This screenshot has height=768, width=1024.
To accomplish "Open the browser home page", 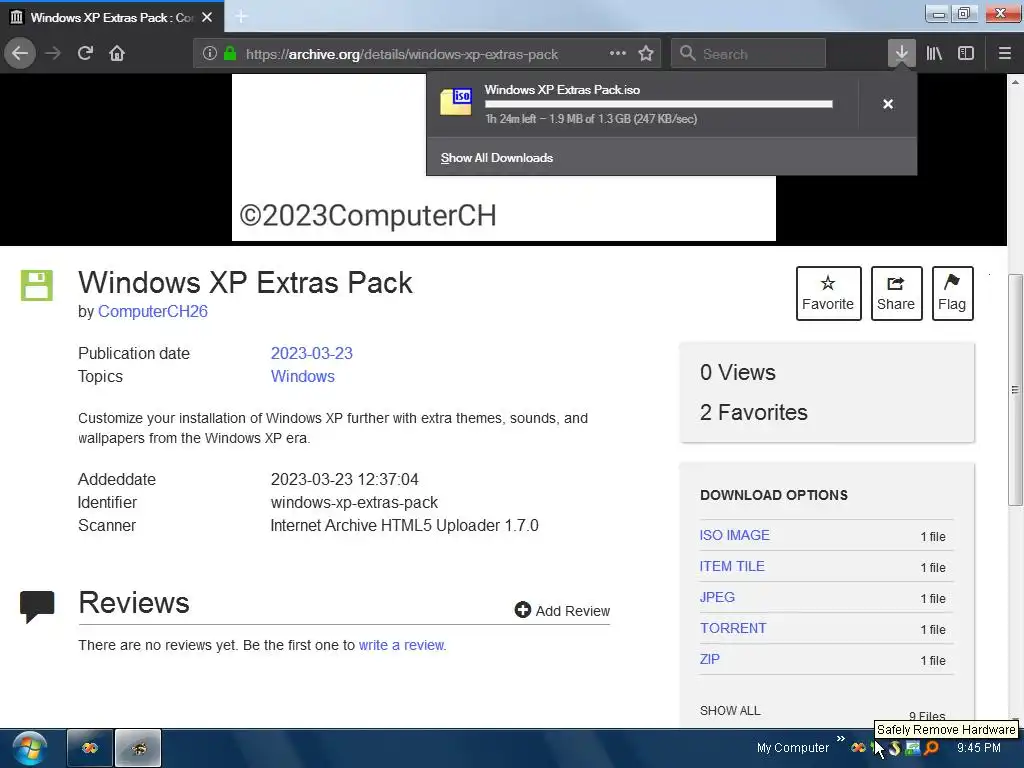I will (117, 53).
